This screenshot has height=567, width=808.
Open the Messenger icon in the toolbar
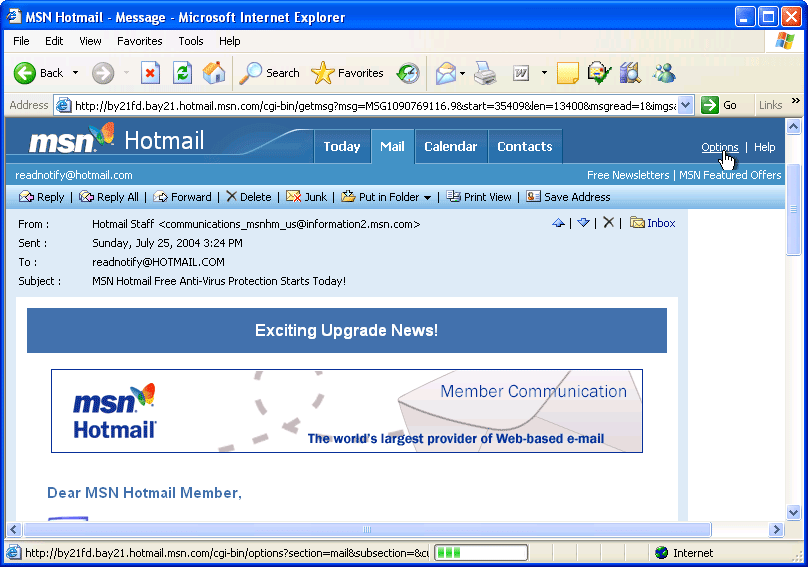point(664,73)
